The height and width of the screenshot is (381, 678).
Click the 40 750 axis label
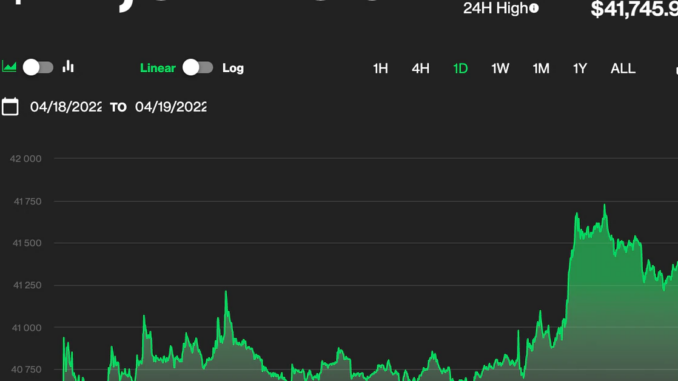coord(26,370)
